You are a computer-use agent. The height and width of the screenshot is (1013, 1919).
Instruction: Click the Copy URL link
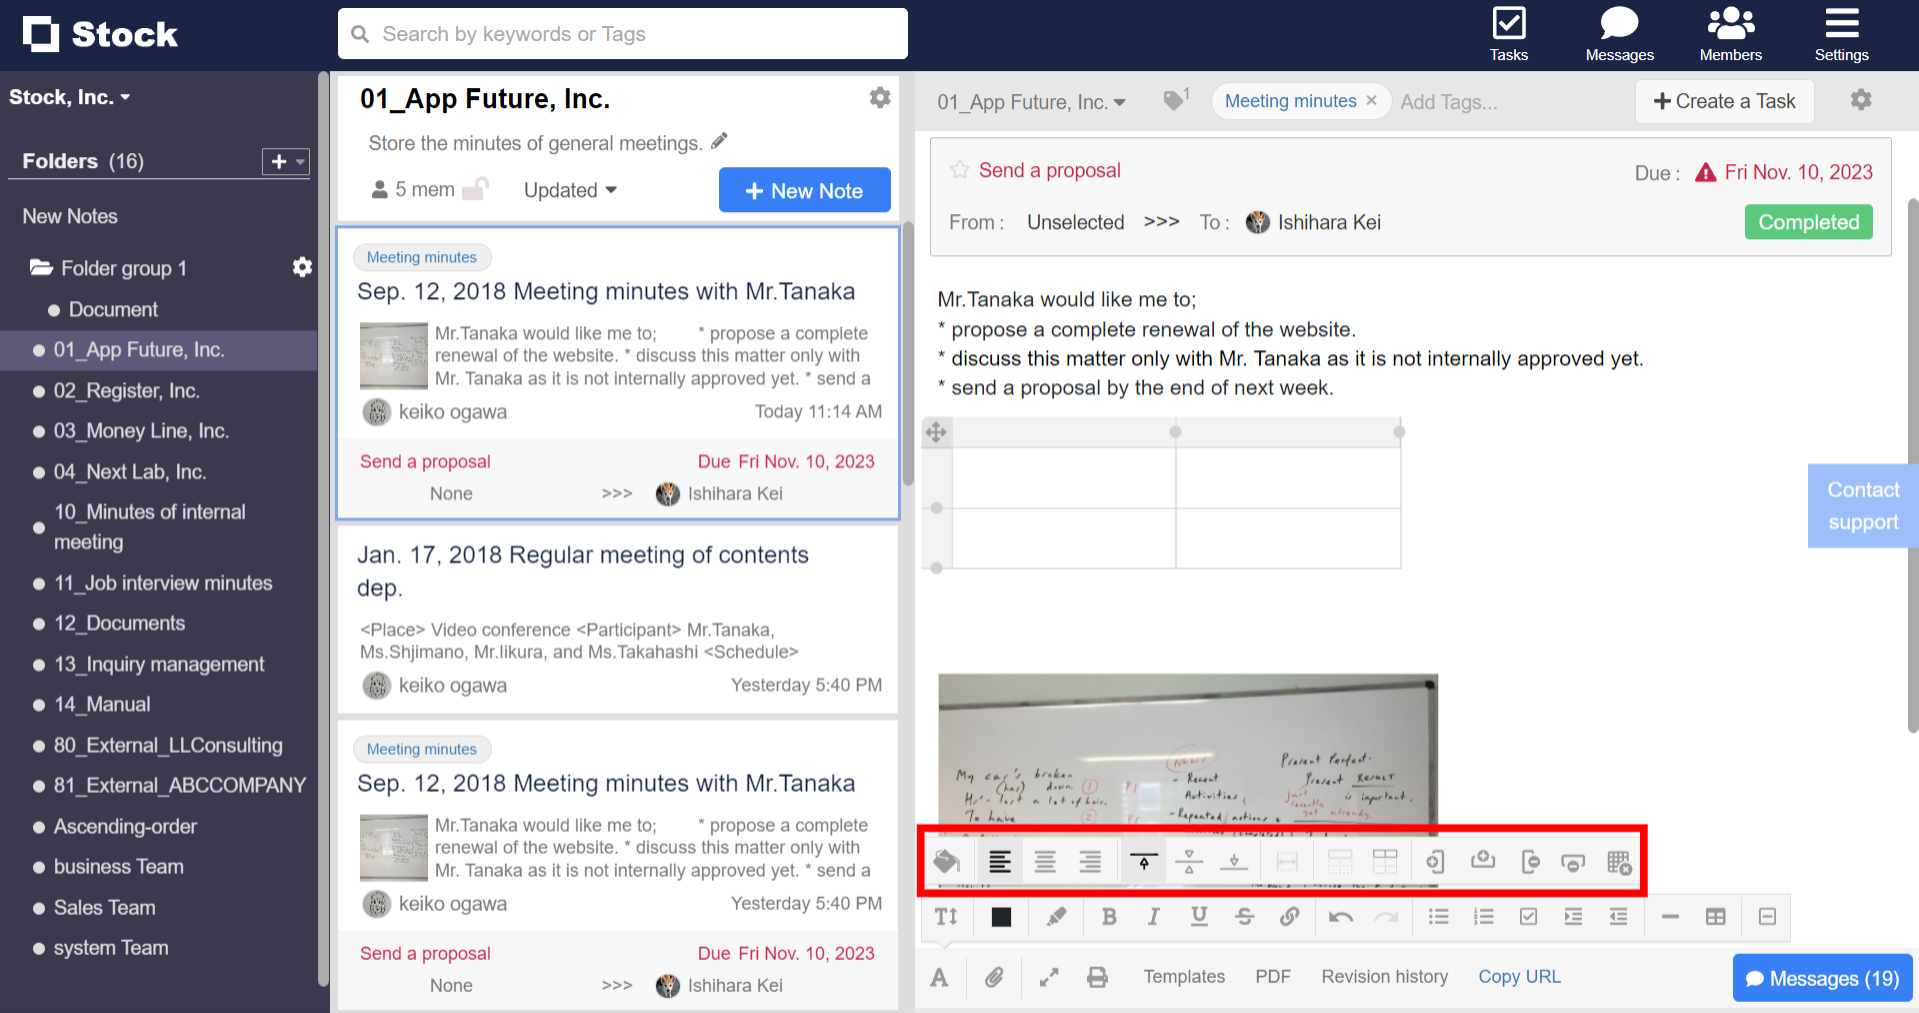click(x=1519, y=977)
